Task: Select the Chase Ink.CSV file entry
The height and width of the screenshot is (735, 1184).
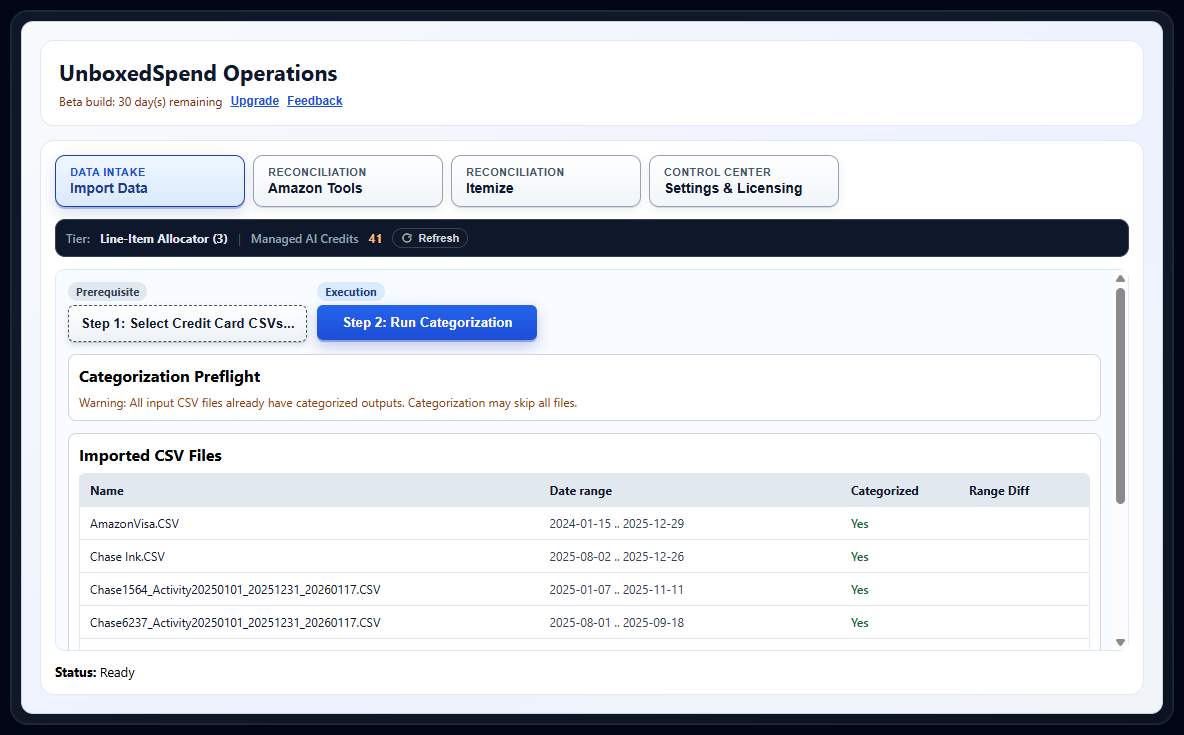Action: point(127,556)
